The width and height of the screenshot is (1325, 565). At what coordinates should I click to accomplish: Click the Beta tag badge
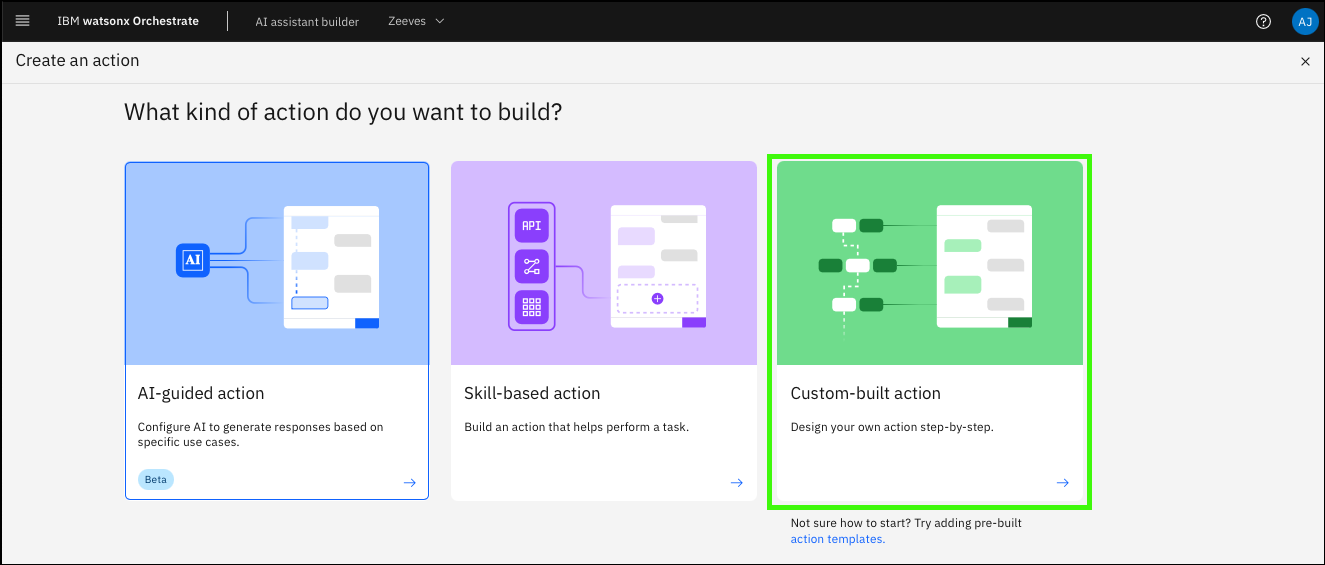coord(155,479)
